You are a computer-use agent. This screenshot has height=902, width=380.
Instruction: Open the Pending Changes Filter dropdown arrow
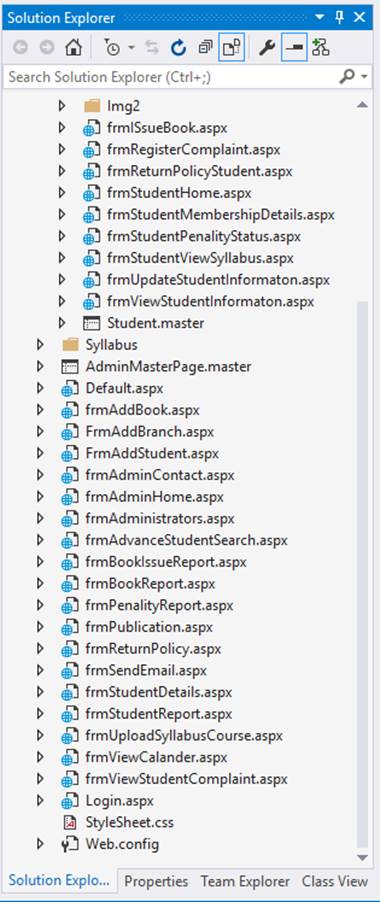pos(132,48)
